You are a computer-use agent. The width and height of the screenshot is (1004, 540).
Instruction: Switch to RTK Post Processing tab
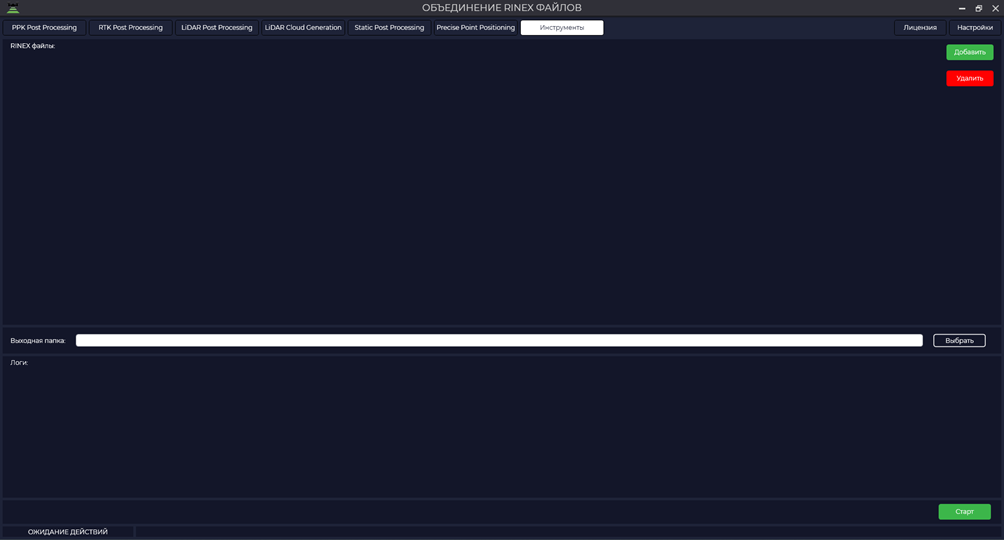point(131,28)
